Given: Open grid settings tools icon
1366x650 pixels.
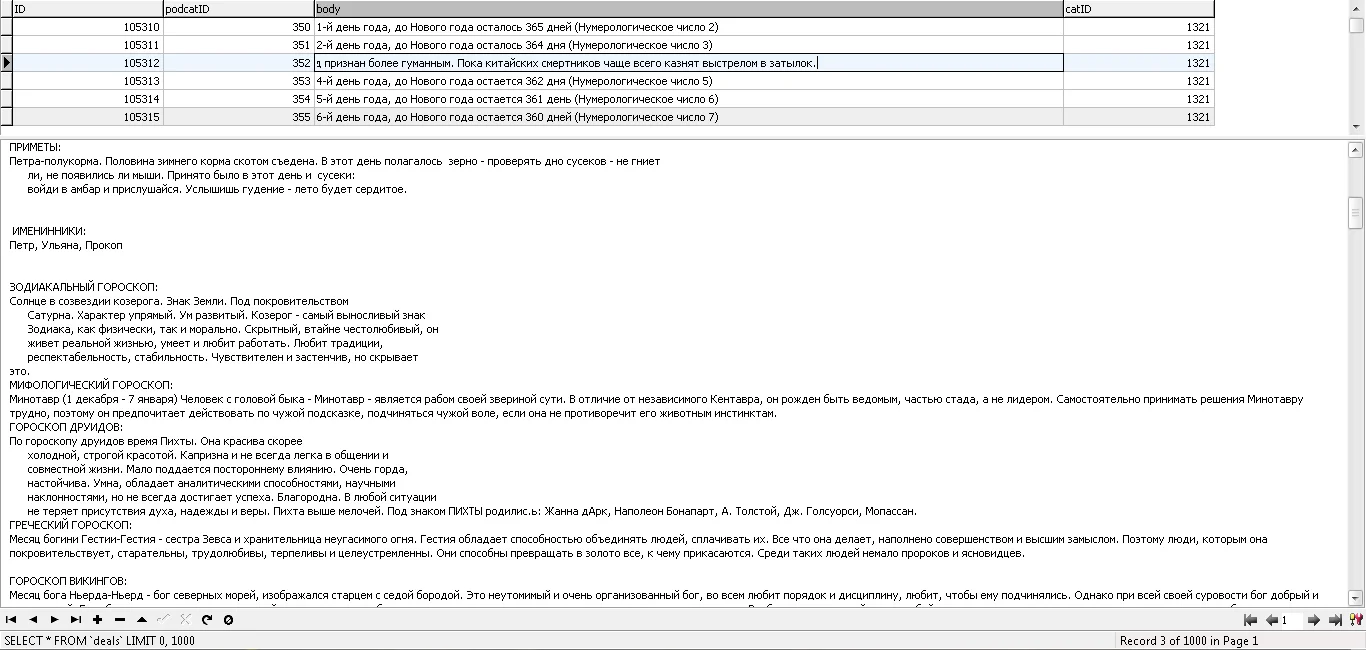Looking at the screenshot, I should point(1356,620).
